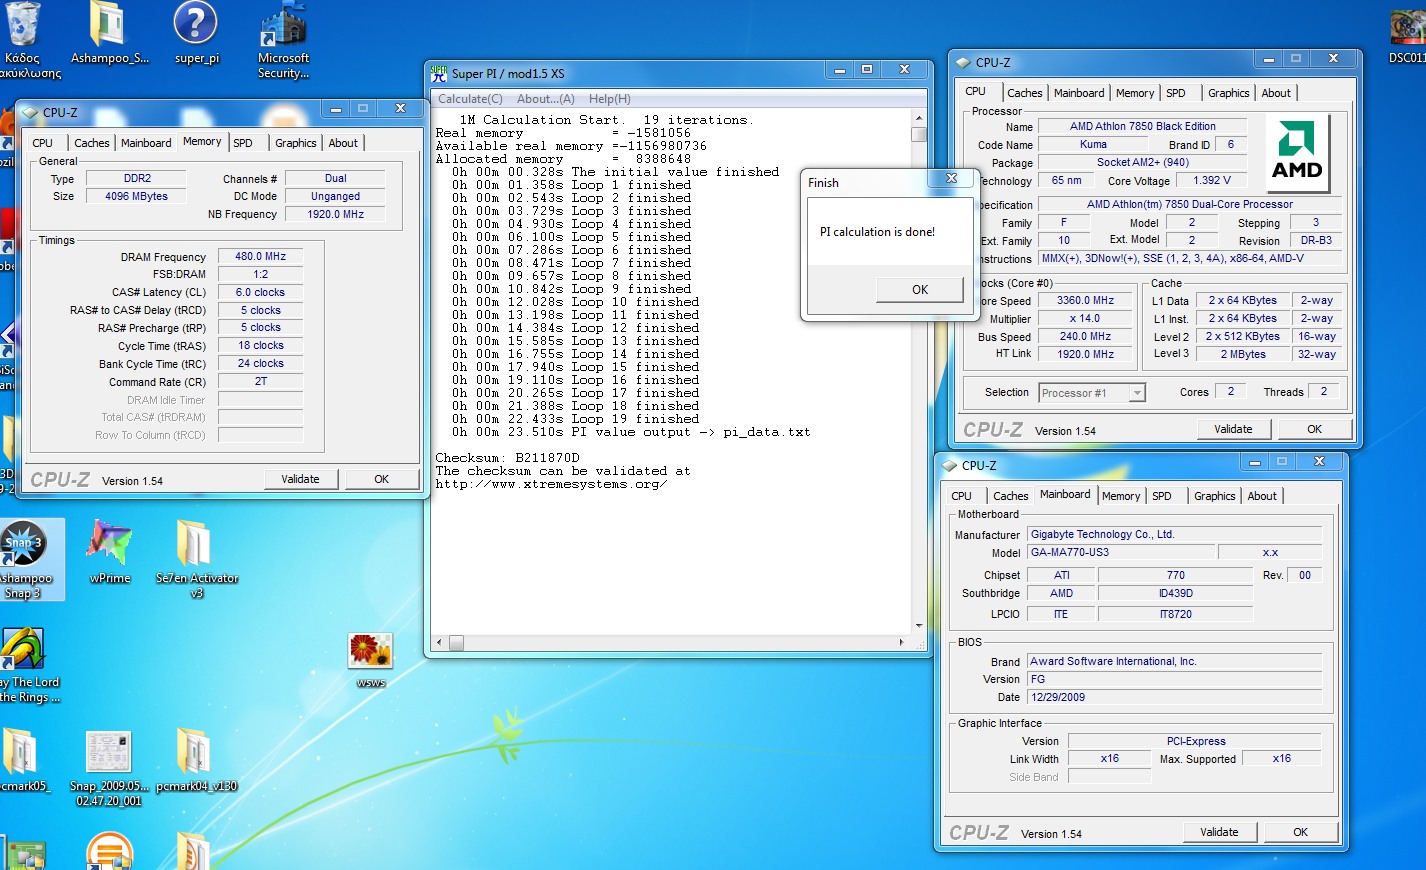Open About...(A) menu in Super PI

pos(545,99)
